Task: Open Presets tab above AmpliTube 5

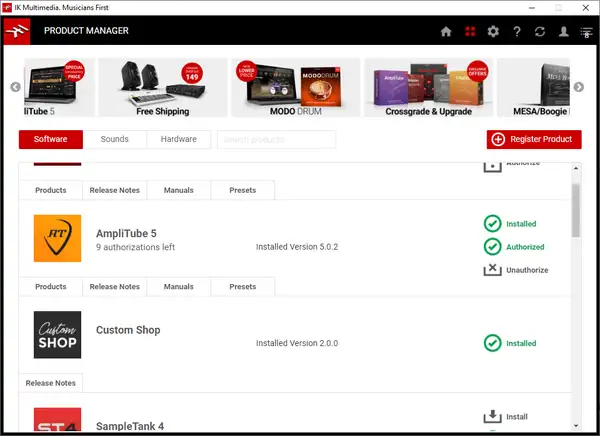Action: (243, 190)
